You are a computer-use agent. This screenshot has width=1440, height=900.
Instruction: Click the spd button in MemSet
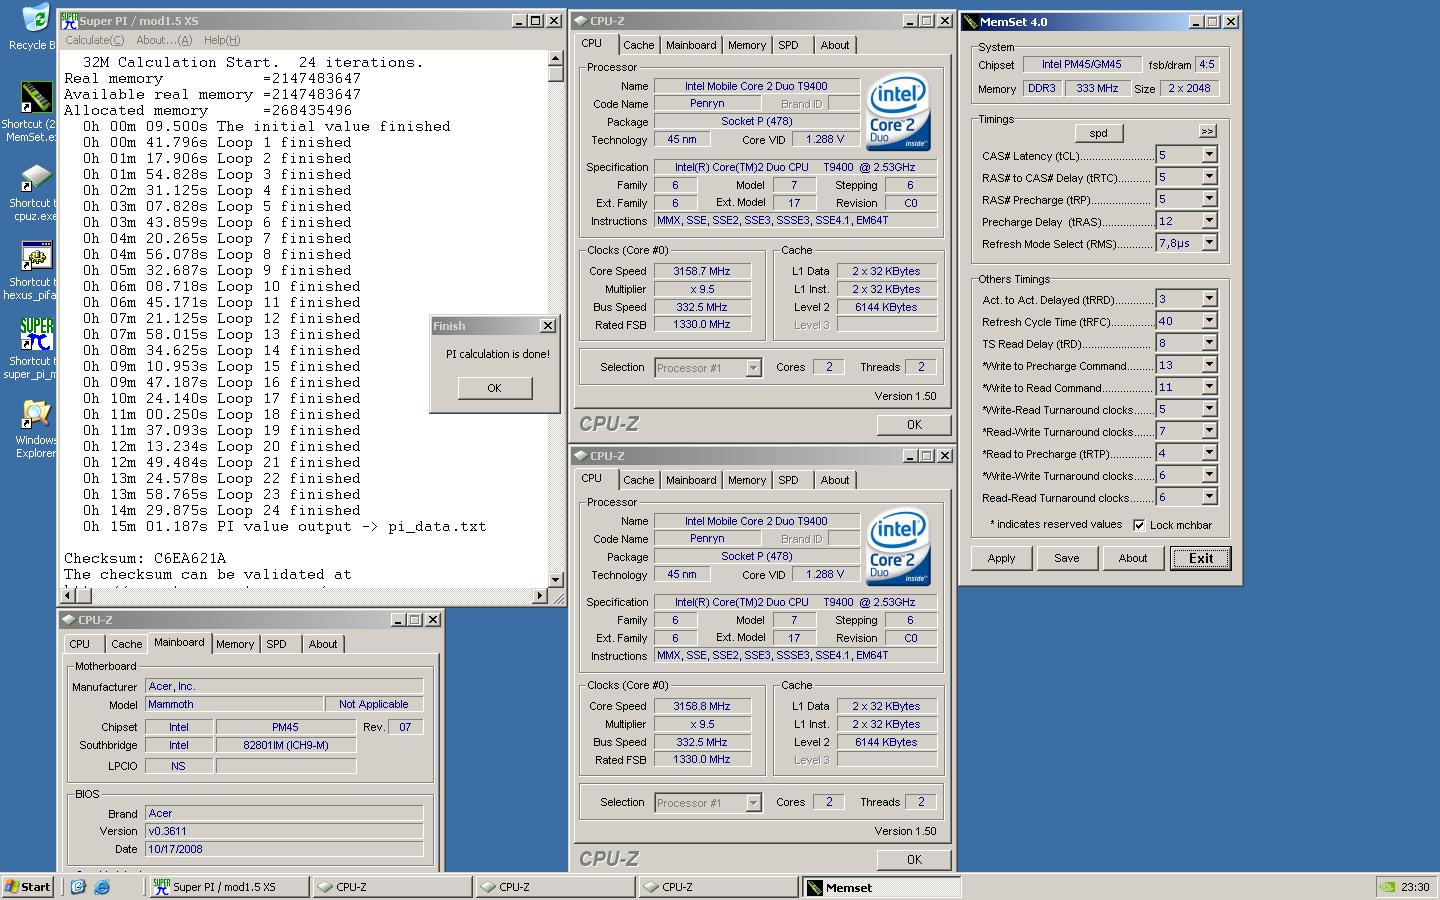1098,133
